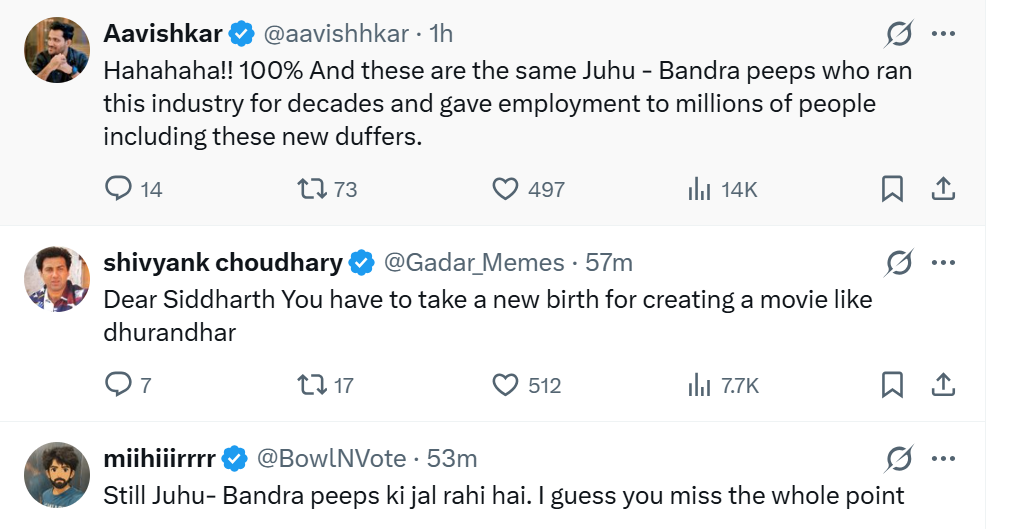Open more options menu on Aavishkar's tweet
1030x529 pixels.
coord(943,34)
